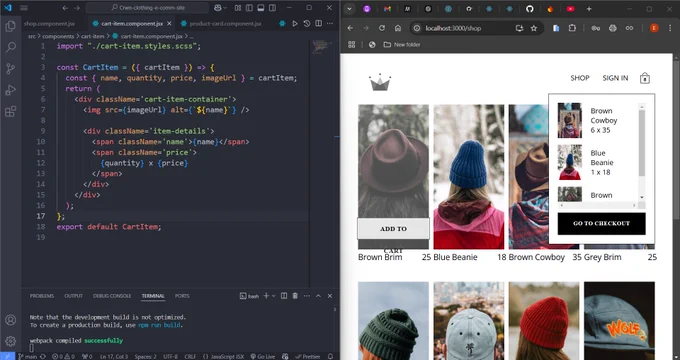Image resolution: width=680 pixels, height=360 pixels.
Task: Open the VS Code hamburger menu
Action: coord(24,8)
